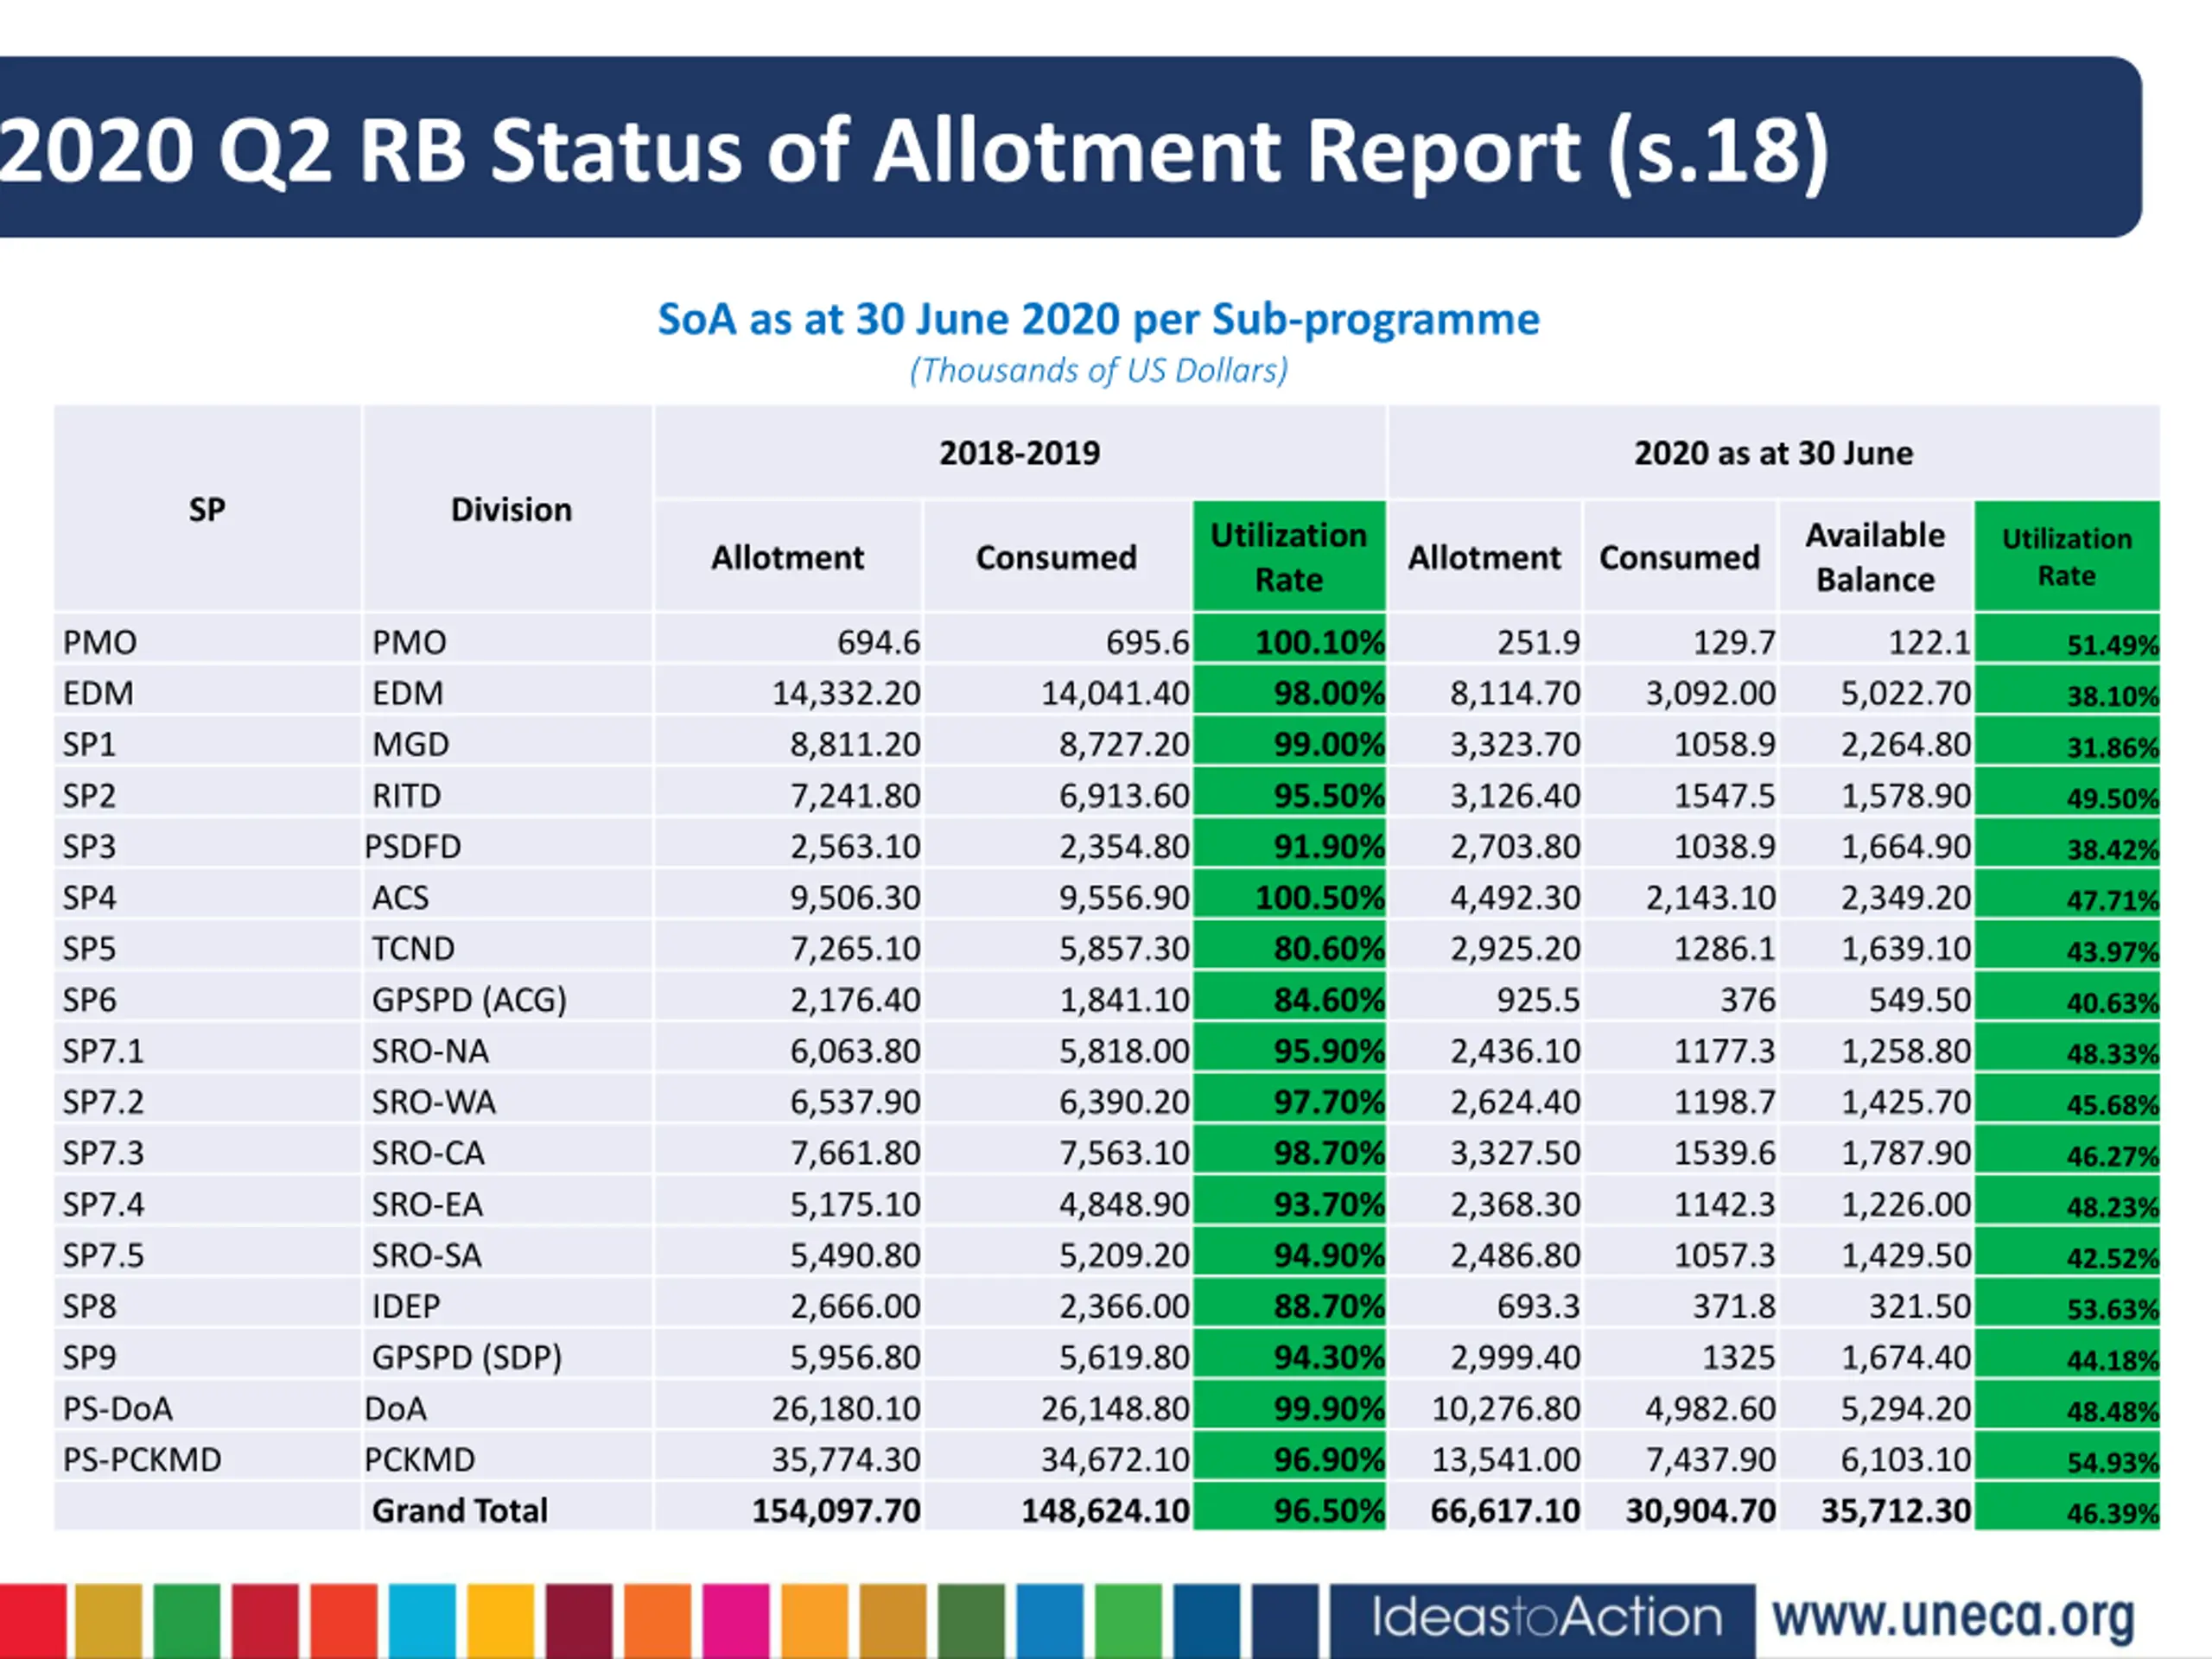Click the Thousands of US Dollars note
Viewport: 2212px width, 1659px height.
coord(1098,371)
